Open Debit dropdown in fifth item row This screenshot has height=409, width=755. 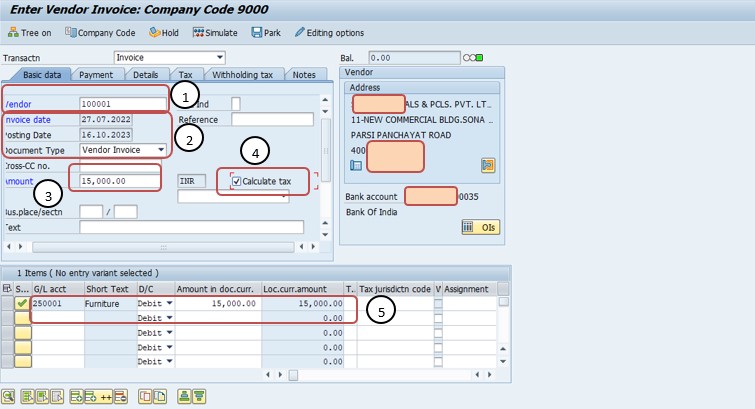click(169, 361)
